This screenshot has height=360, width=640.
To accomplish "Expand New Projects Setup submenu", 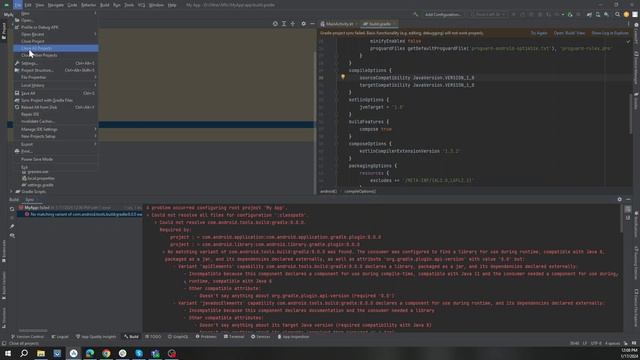I will 56,136.
